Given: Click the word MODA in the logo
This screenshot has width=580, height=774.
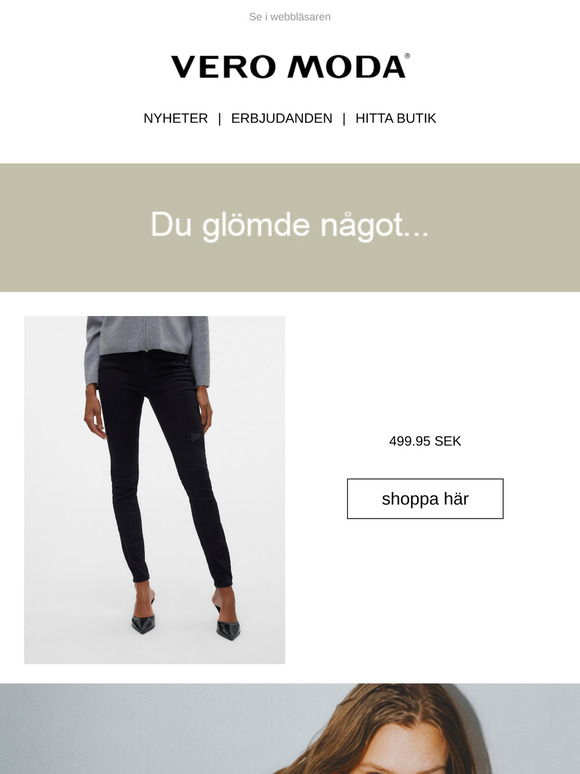Looking at the screenshot, I should coord(347,67).
